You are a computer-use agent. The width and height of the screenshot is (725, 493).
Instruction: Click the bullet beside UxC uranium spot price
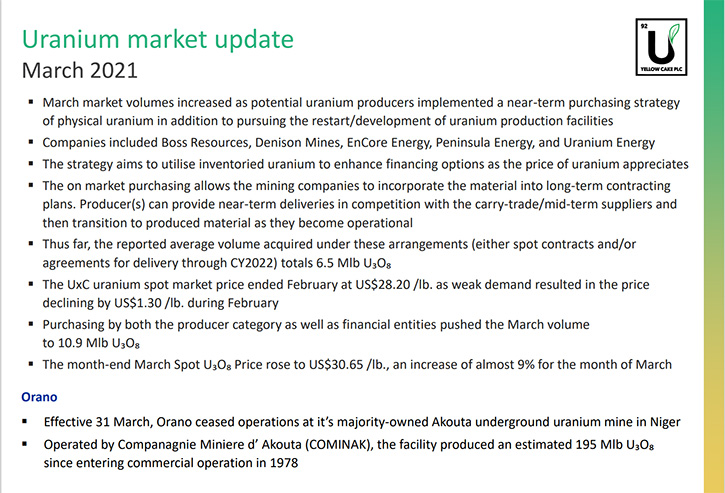pos(31,283)
